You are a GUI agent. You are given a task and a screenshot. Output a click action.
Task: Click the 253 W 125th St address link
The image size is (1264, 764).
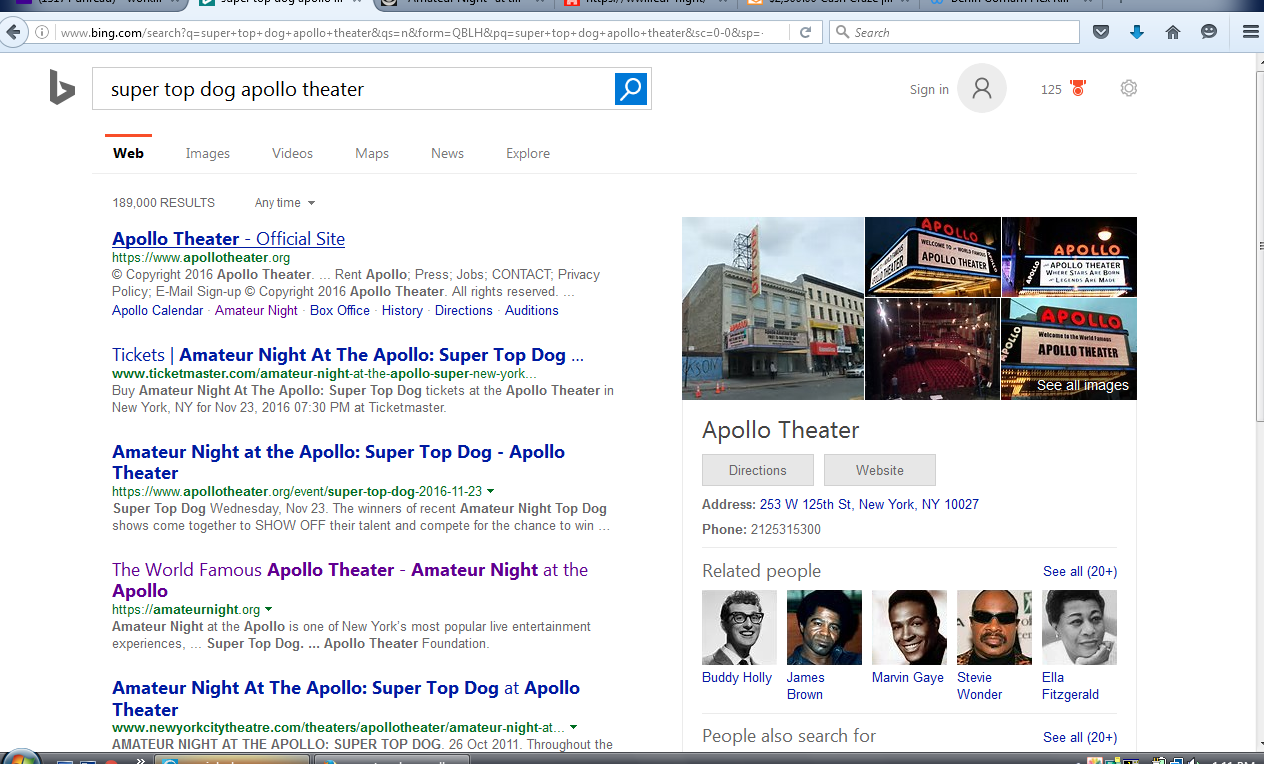[x=869, y=504]
